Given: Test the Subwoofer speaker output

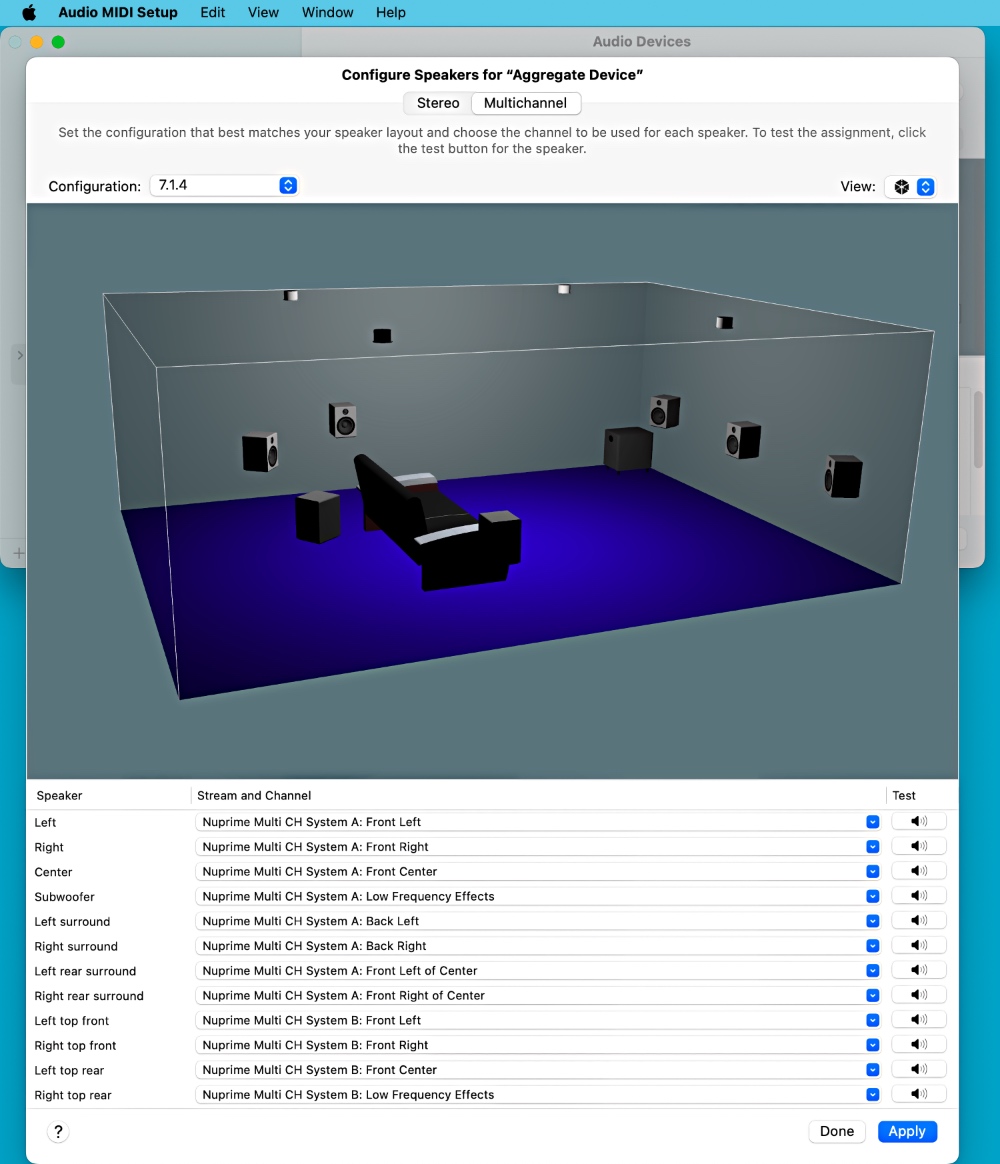Looking at the screenshot, I should (918, 896).
